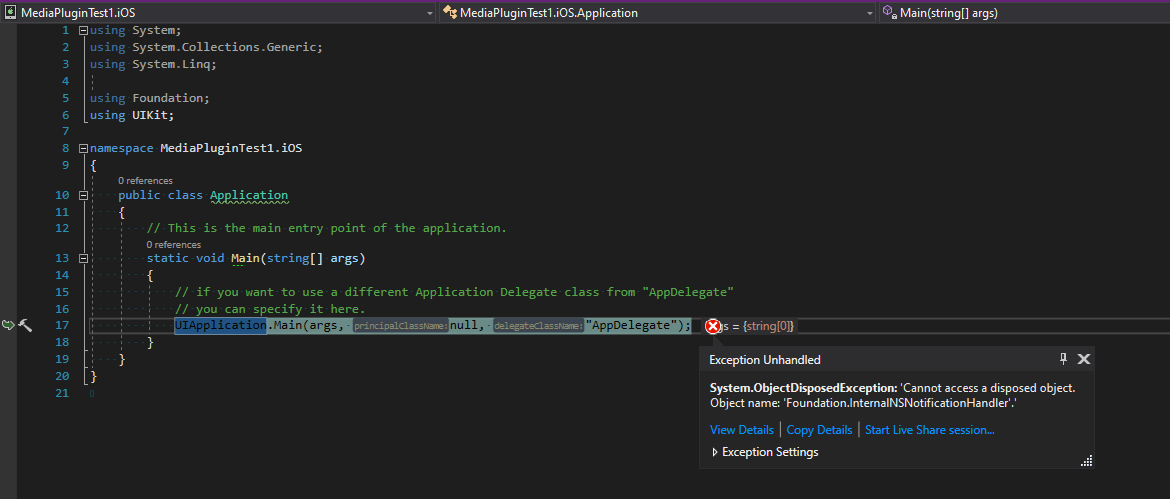Image resolution: width=1170 pixels, height=499 pixels.
Task: Click the method icon beside Main(string[] args)
Action: coord(889,13)
